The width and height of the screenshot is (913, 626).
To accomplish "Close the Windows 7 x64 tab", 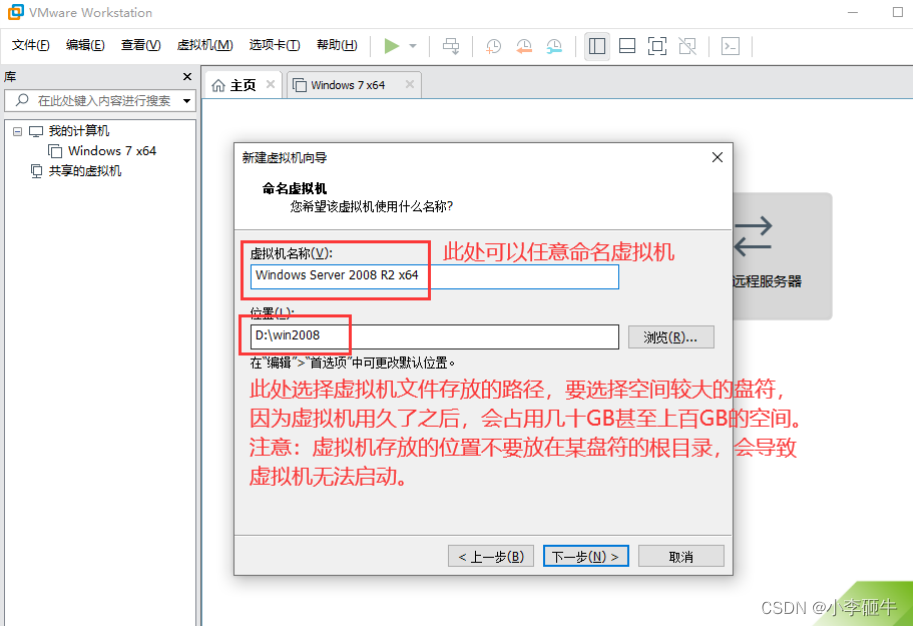I will click(410, 84).
